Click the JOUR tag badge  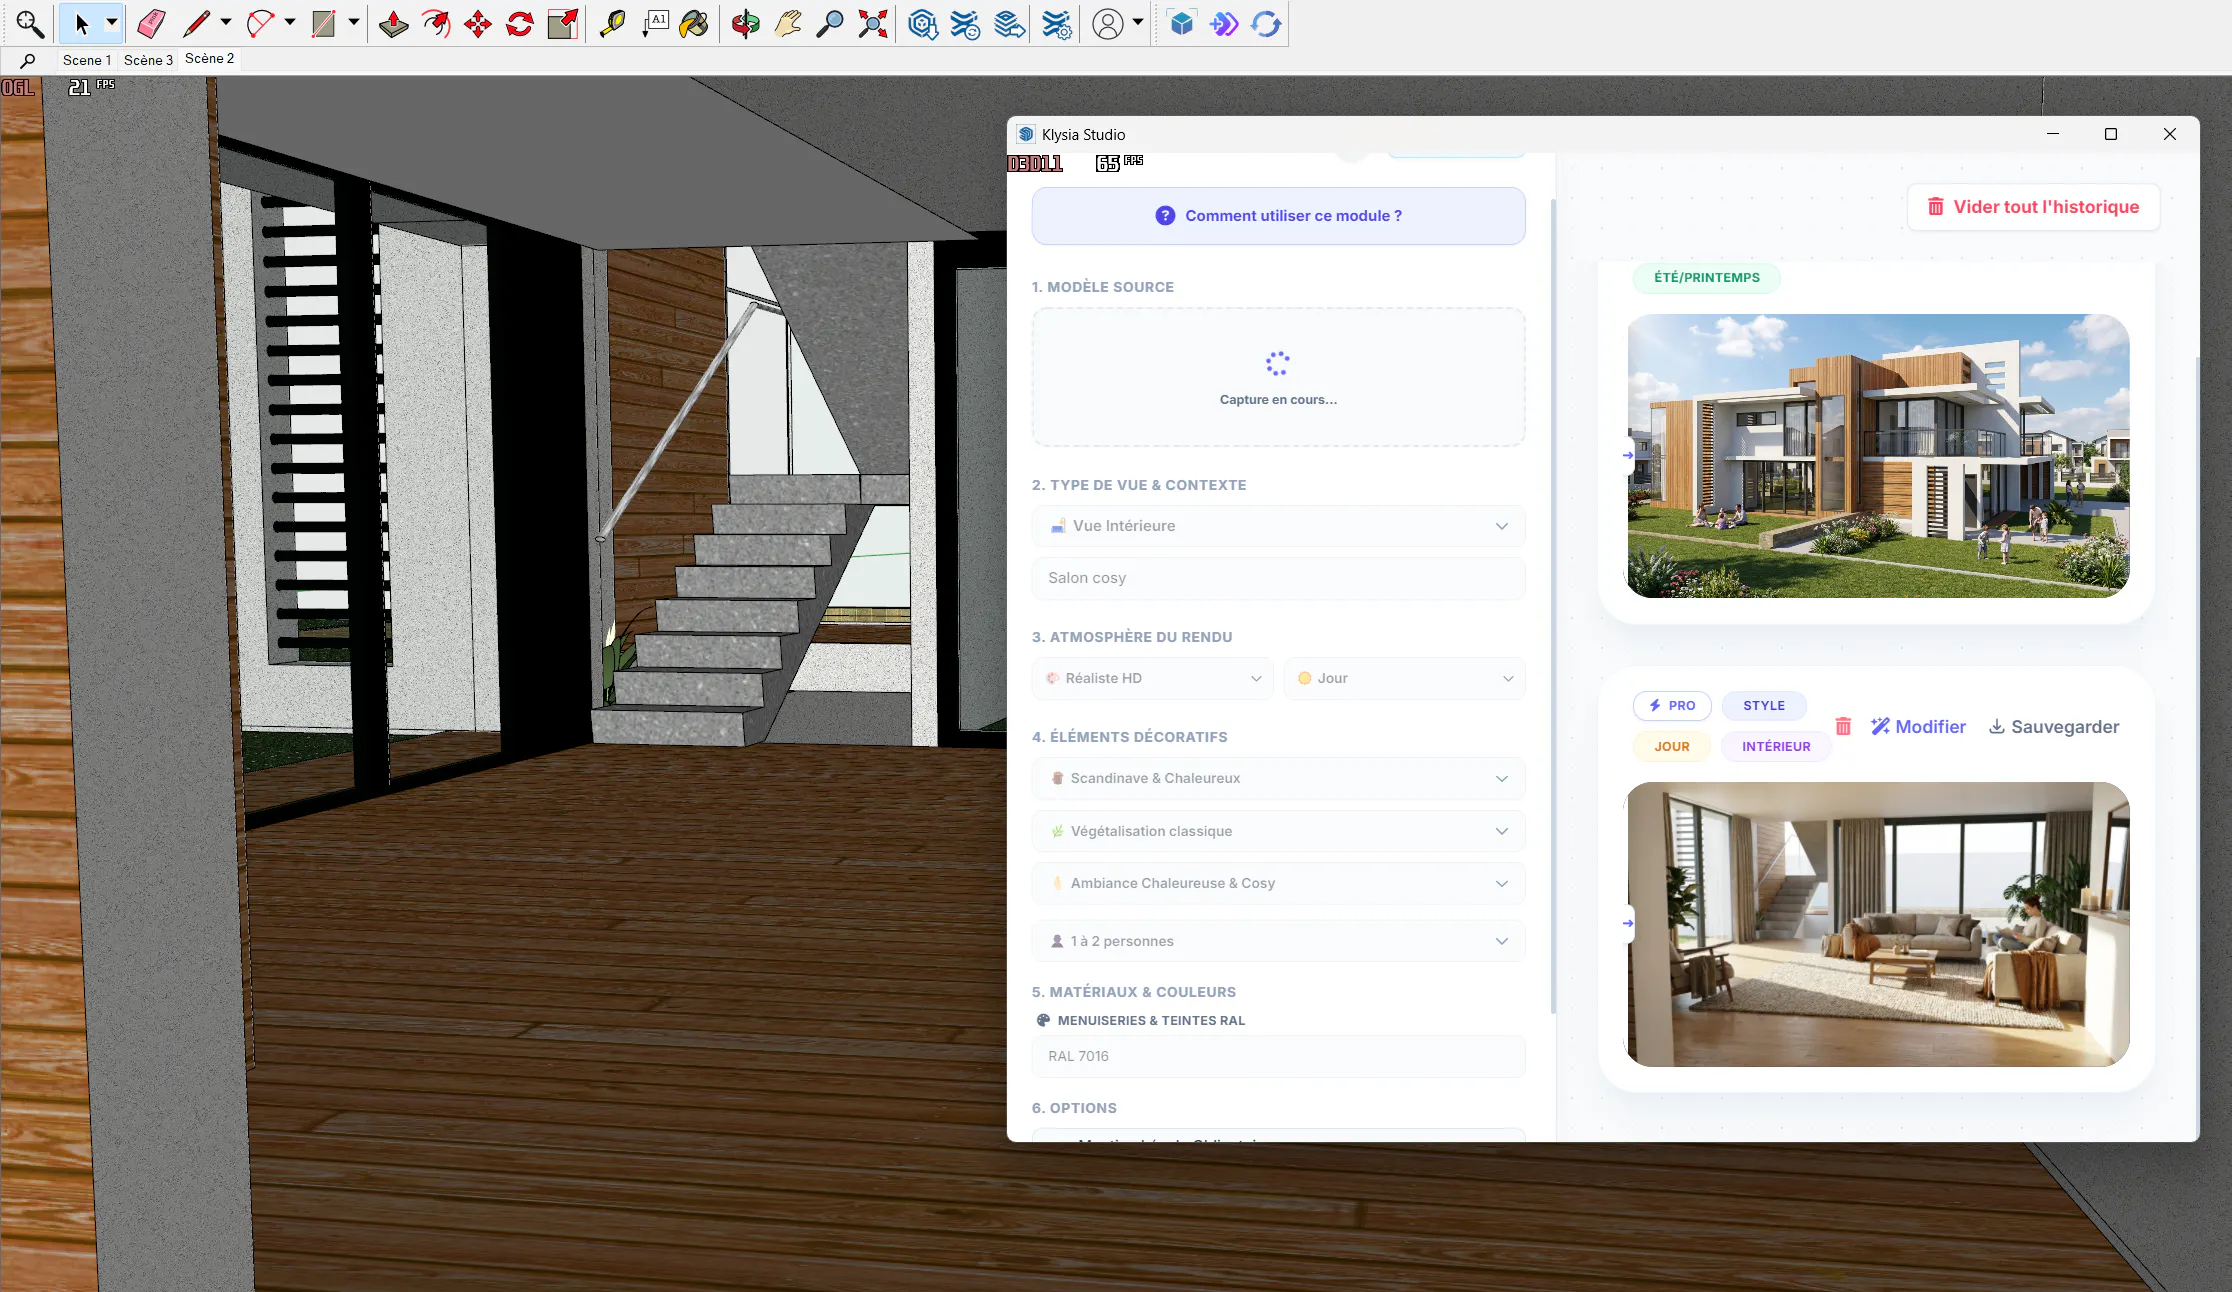tap(1671, 747)
